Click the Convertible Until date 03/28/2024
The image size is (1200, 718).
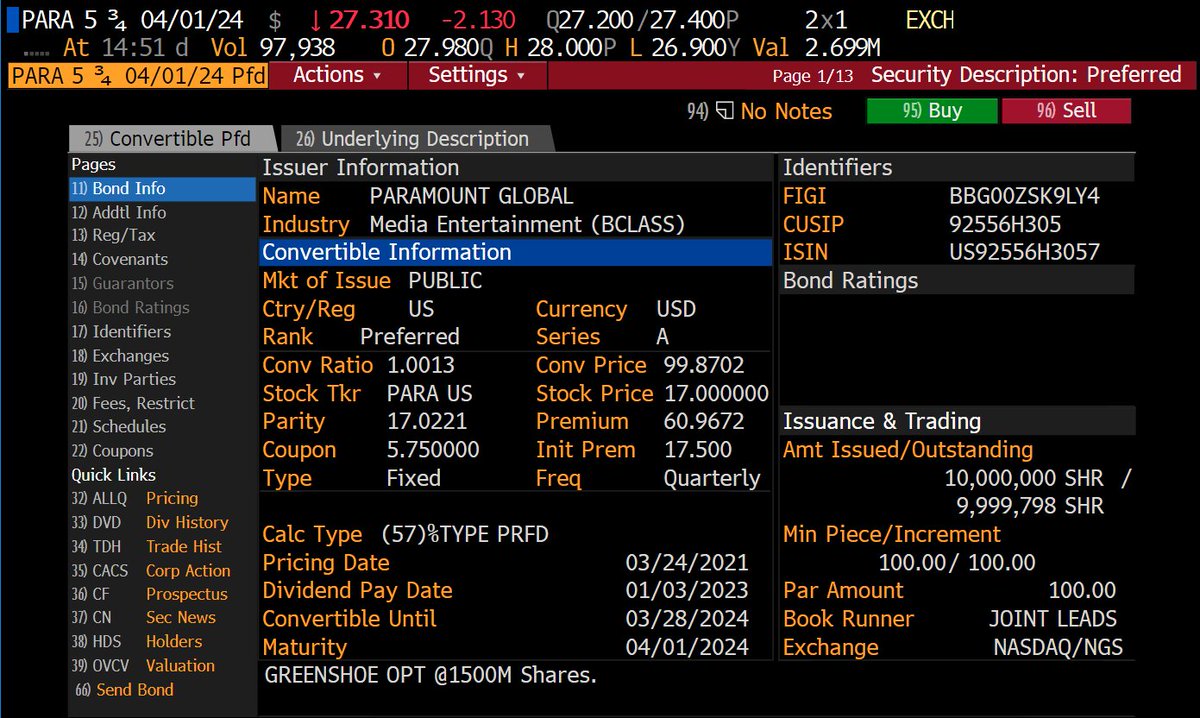687,618
